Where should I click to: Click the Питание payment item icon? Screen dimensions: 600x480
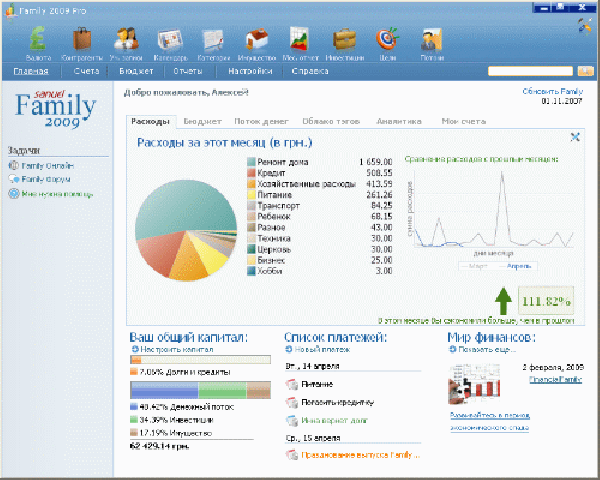pyautogui.click(x=292, y=384)
